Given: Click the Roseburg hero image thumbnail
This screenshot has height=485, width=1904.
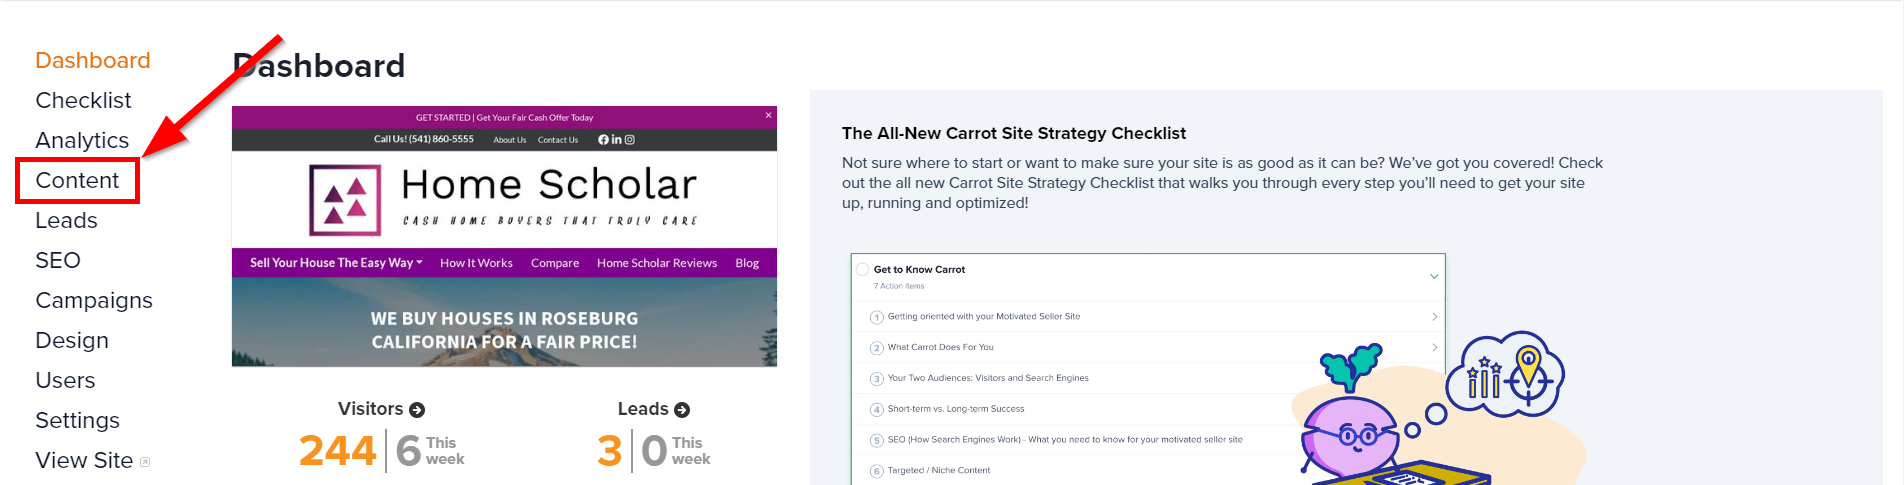Looking at the screenshot, I should point(504,322).
